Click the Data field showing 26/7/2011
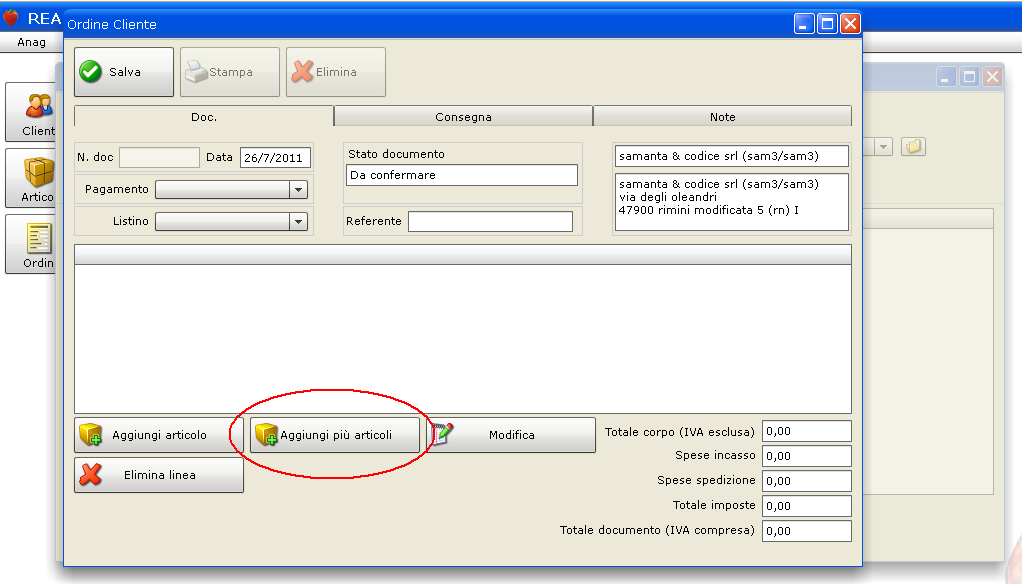 pos(275,157)
